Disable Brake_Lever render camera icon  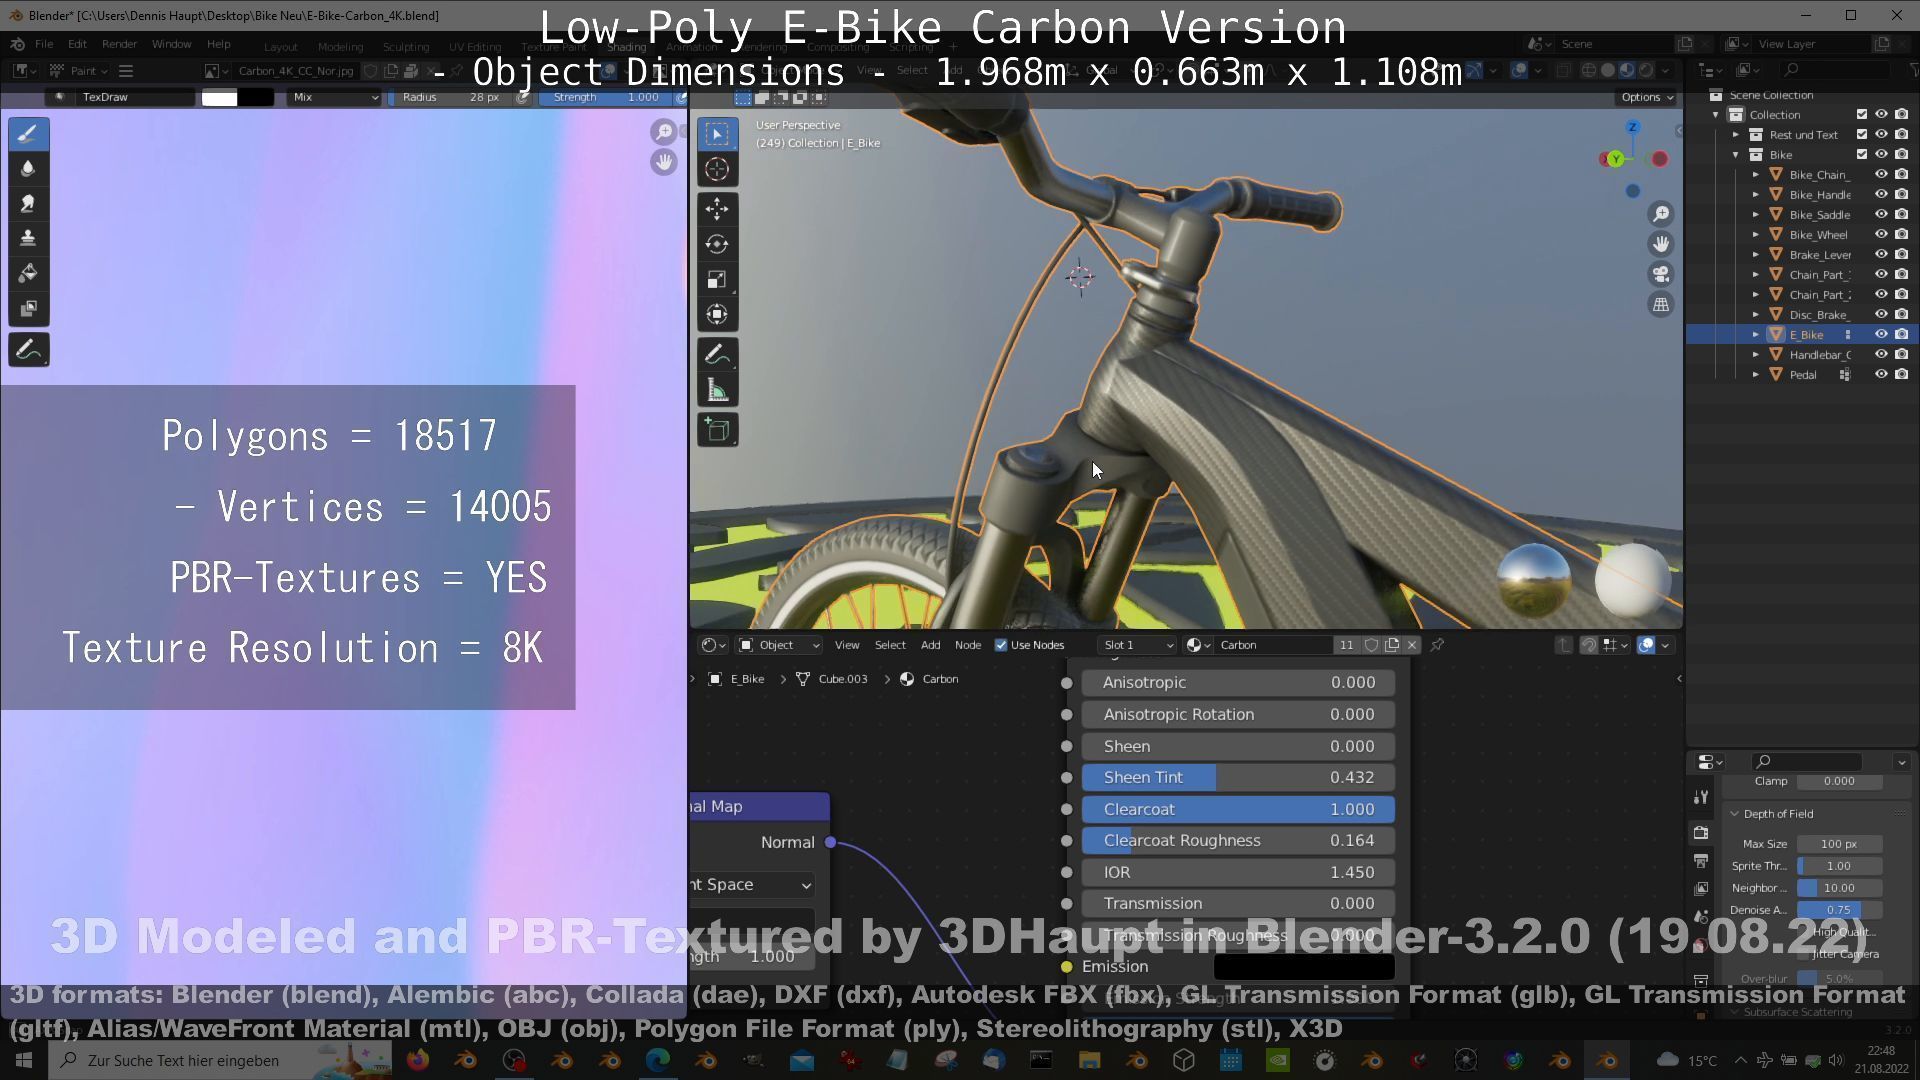click(x=1902, y=255)
